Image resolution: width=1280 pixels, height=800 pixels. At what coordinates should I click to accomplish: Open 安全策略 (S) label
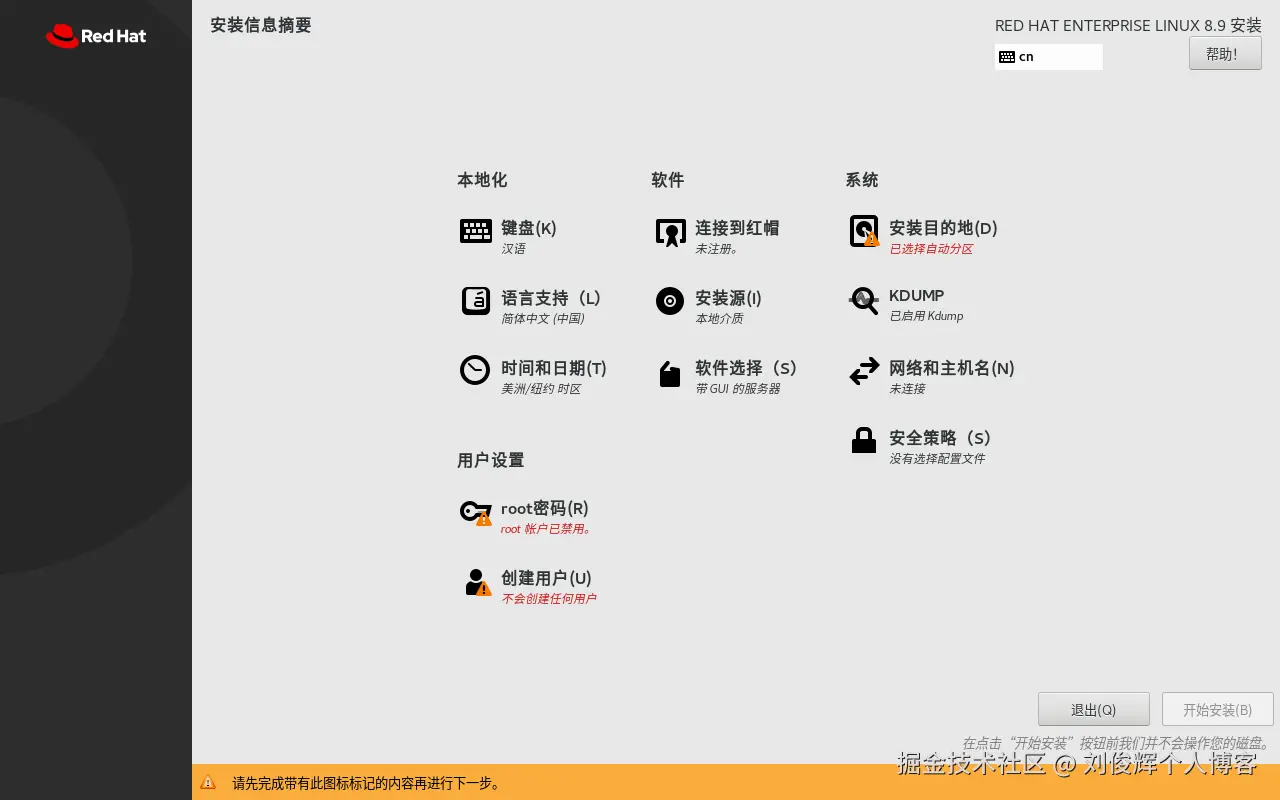coord(940,438)
